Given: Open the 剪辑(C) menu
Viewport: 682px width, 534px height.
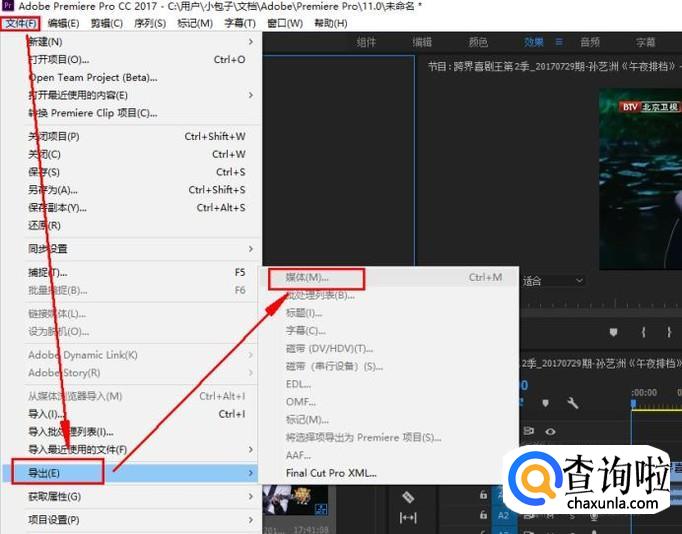Looking at the screenshot, I should (107, 23).
